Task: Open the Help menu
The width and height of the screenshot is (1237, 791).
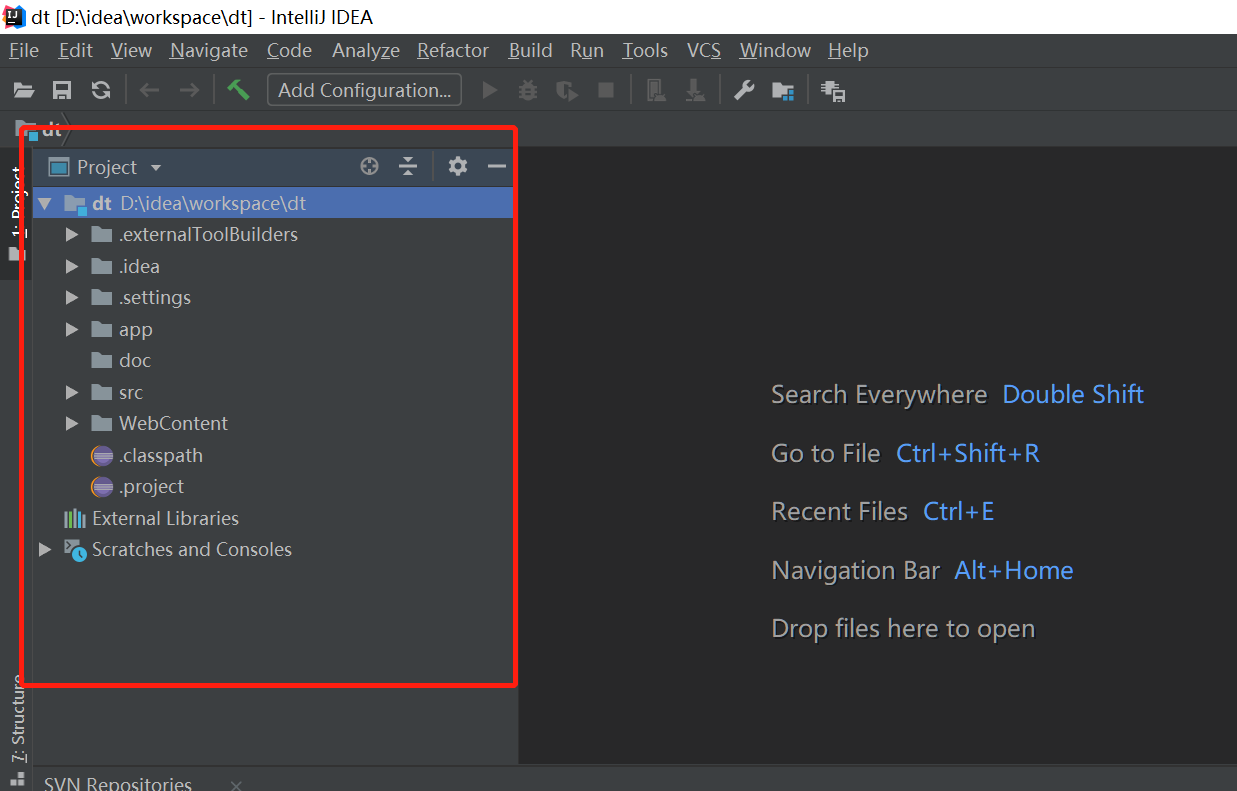Action: click(848, 50)
